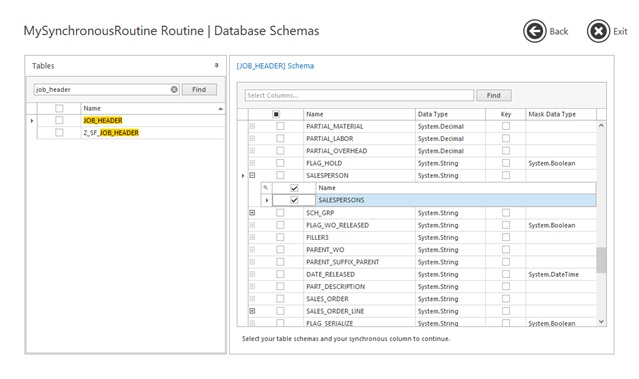Select the PARENT_SUFFIX_PARENT column name
639x379 pixels.
click(x=343, y=262)
